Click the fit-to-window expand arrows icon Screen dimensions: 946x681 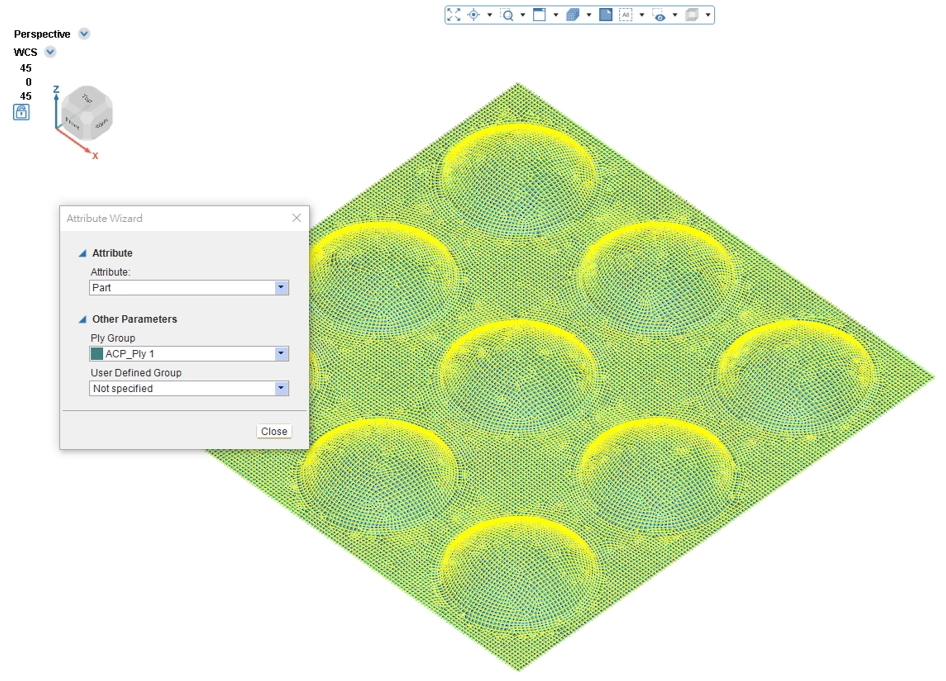coord(454,15)
